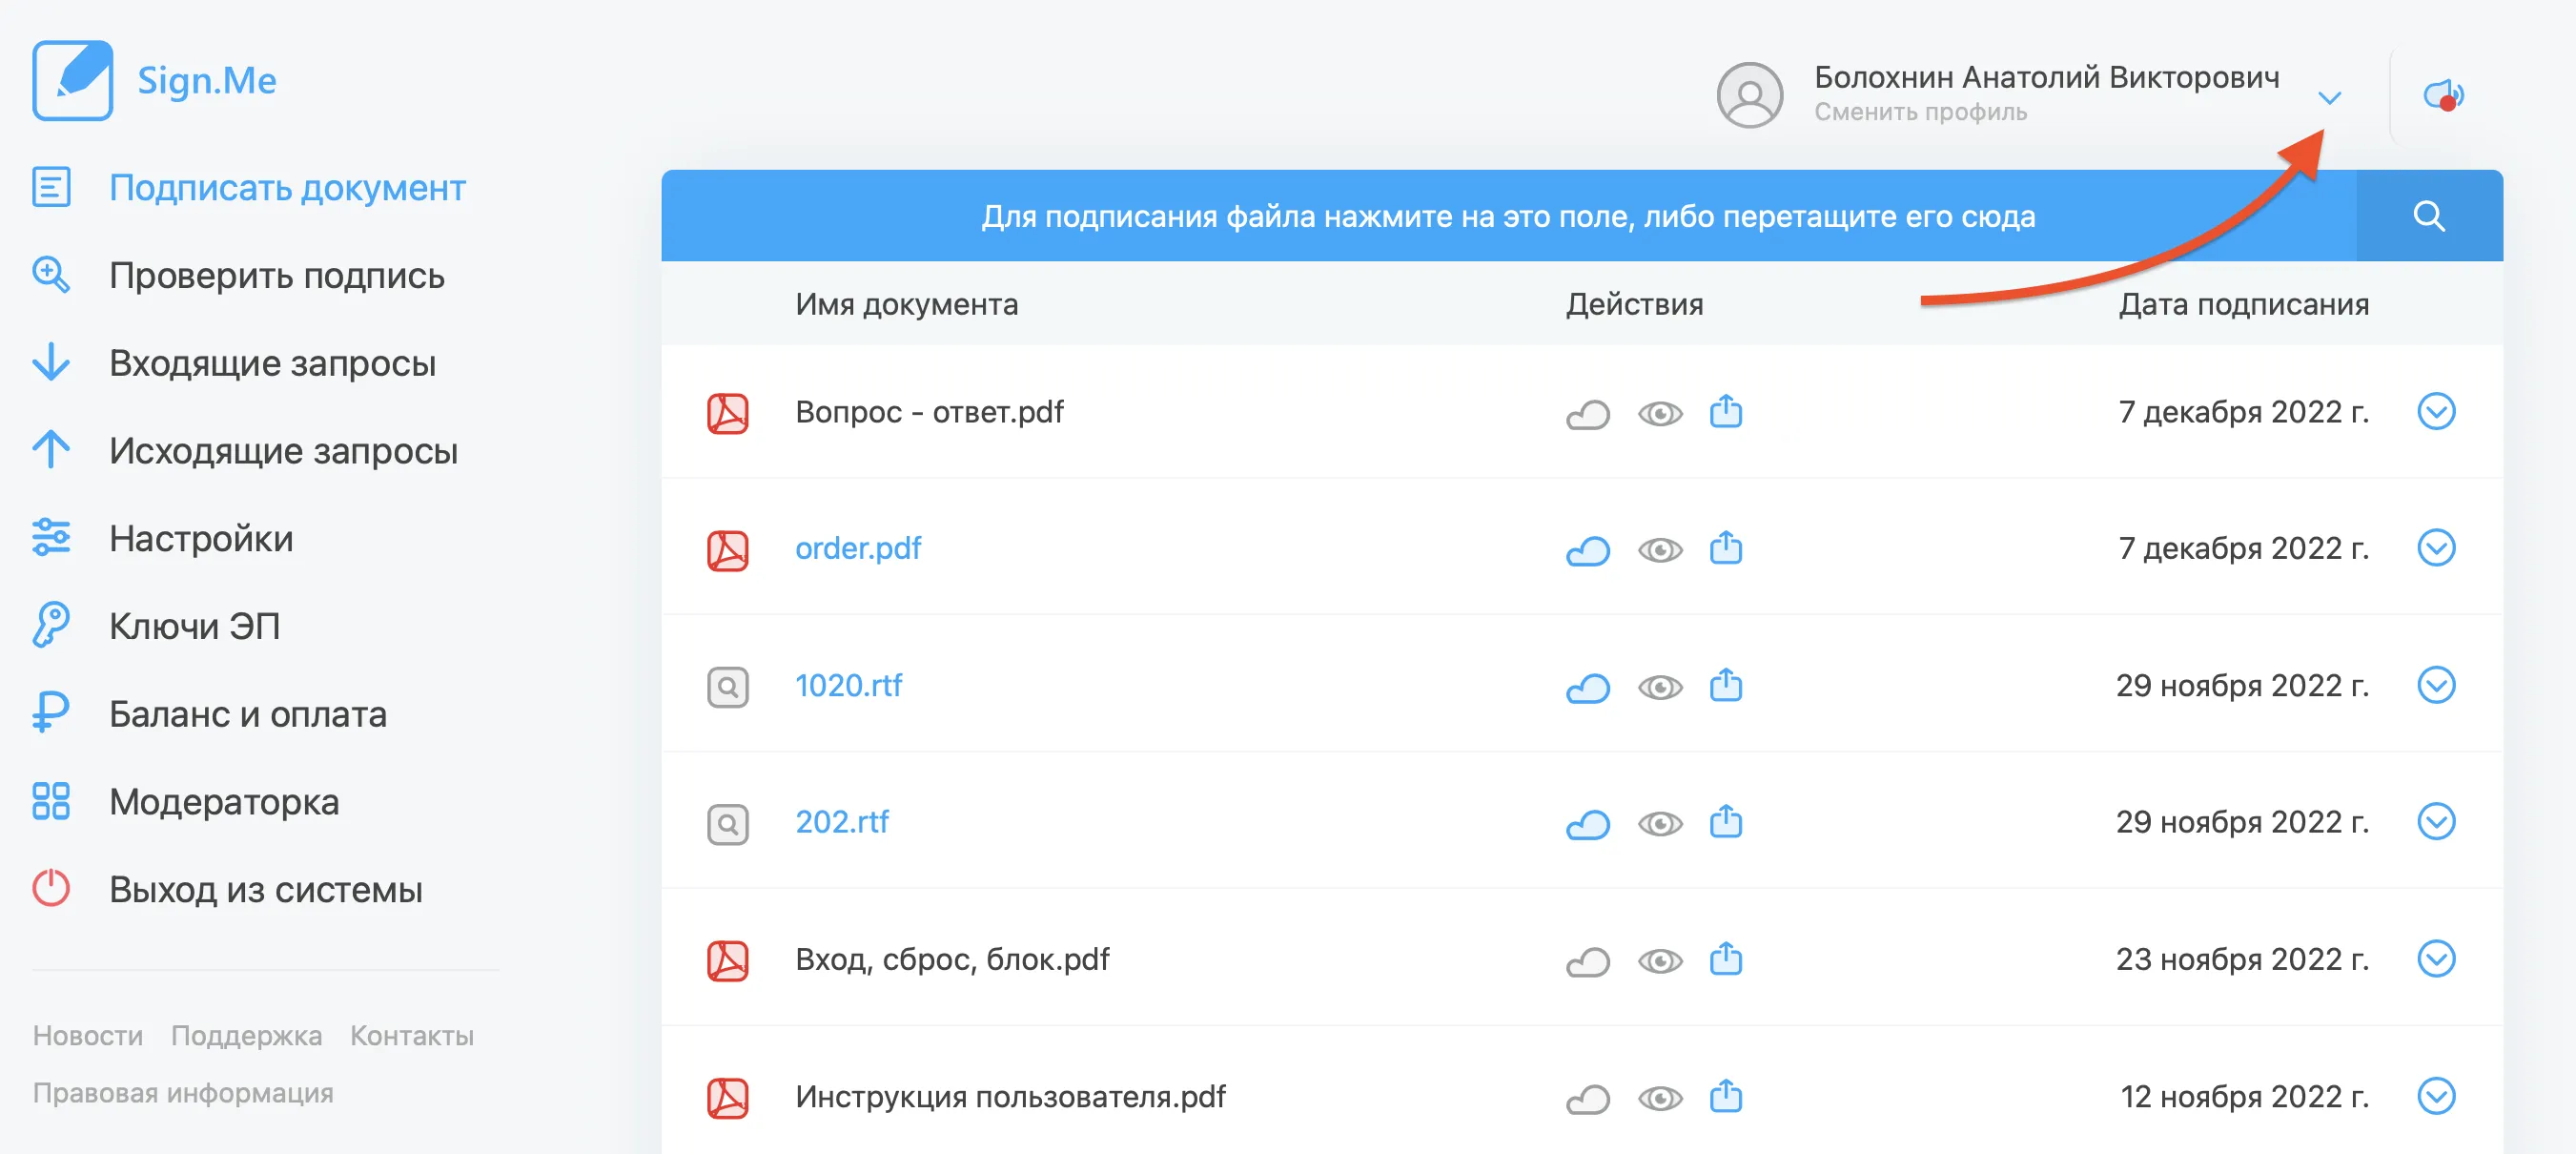Open order.pdf document link
The width and height of the screenshot is (2576, 1154).
coord(858,548)
